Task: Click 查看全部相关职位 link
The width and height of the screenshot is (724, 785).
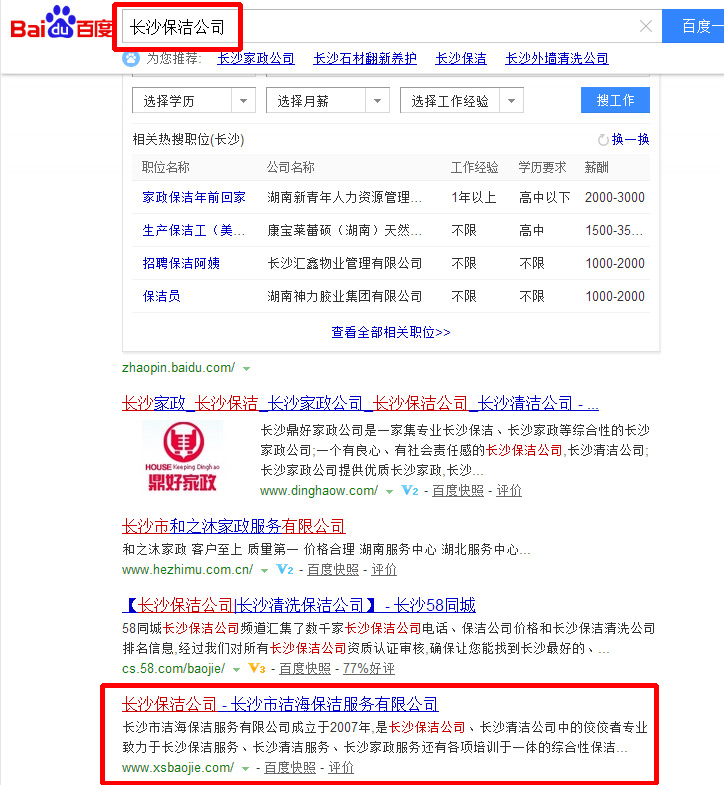Action: [x=391, y=331]
